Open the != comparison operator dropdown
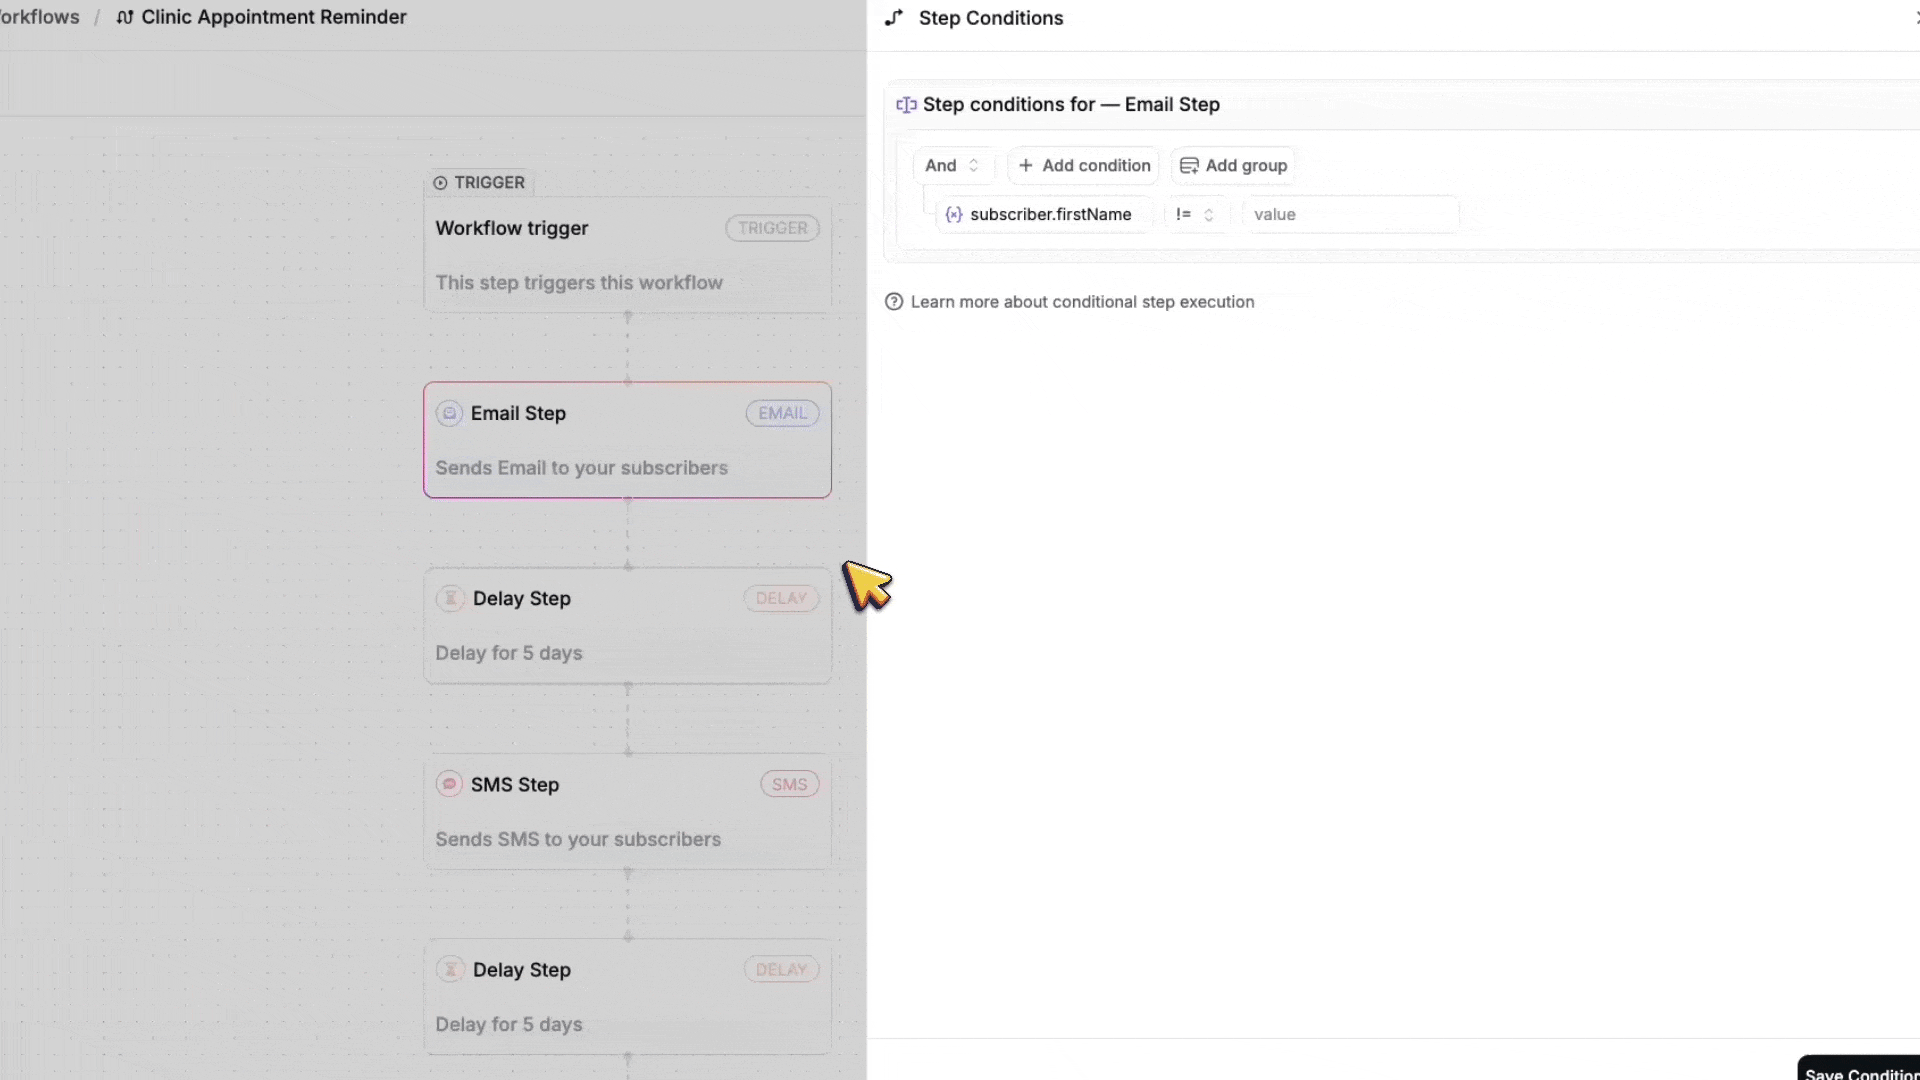Screen dimensions: 1920x1080 (1195, 214)
